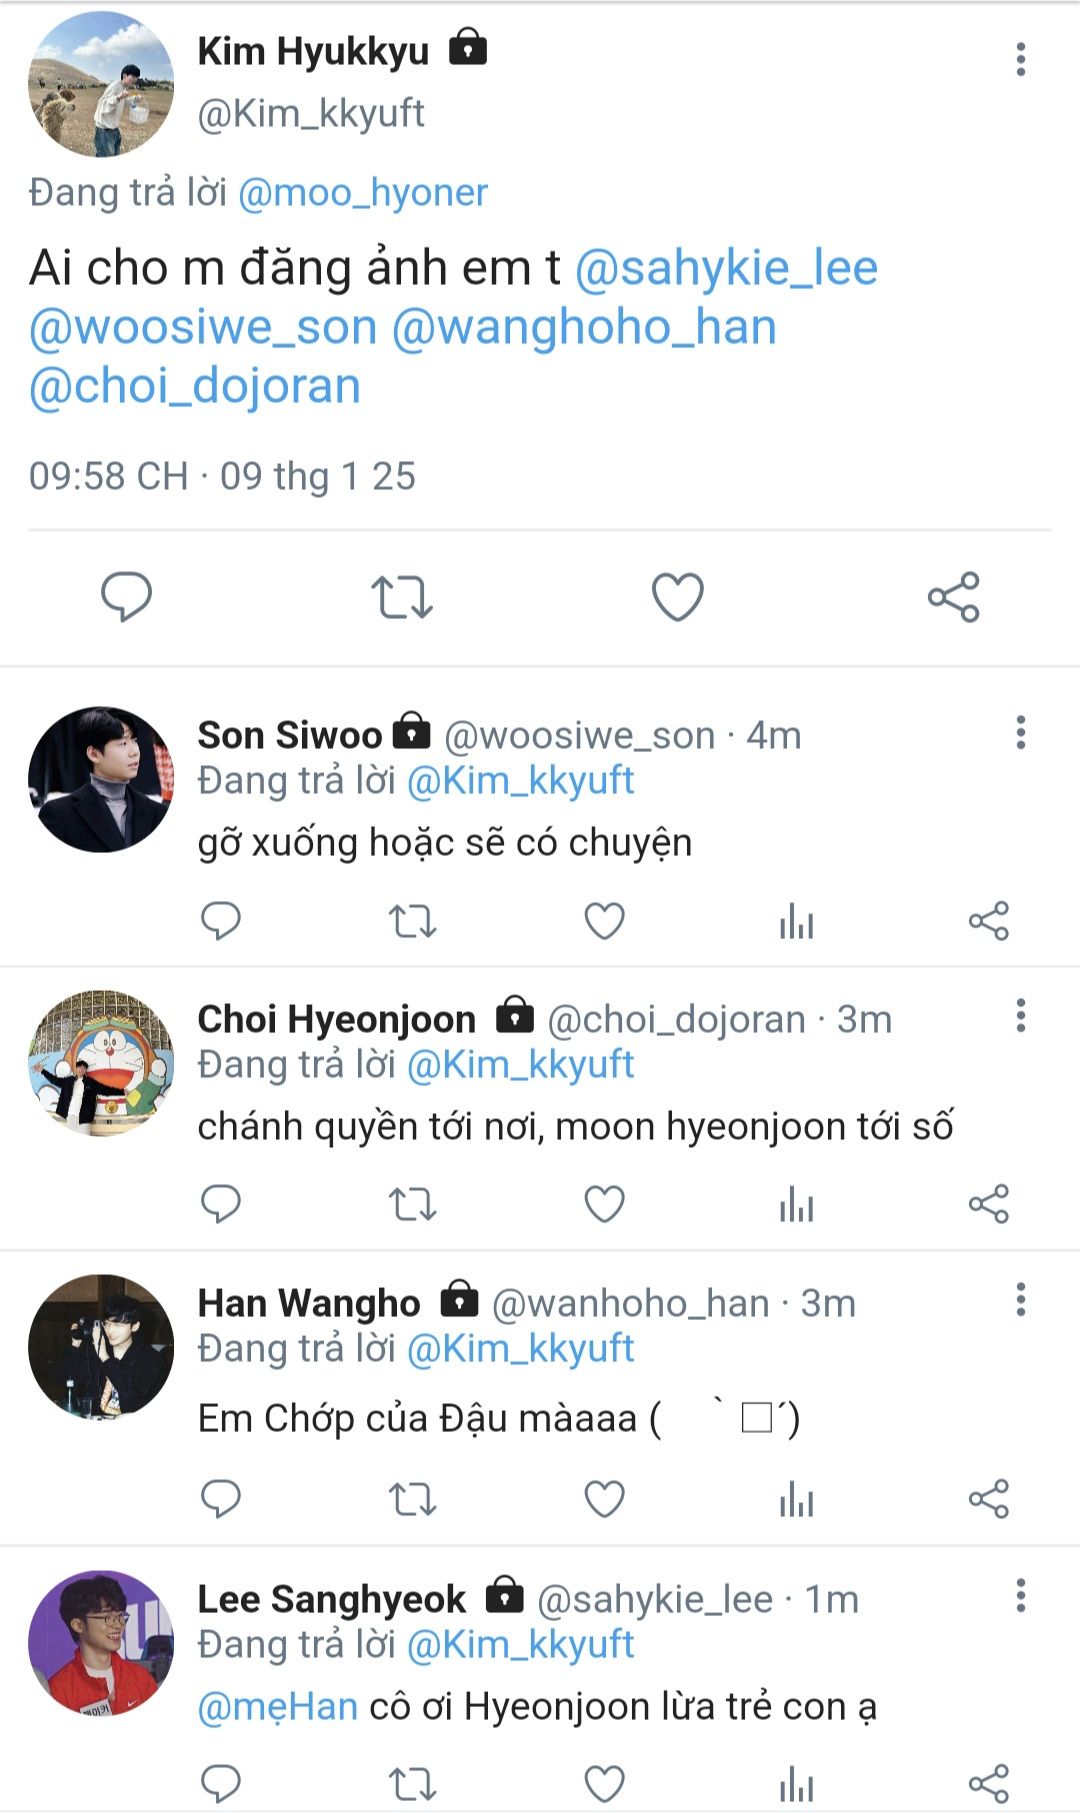Share Kim Hyukkyu's main tweet

pyautogui.click(x=953, y=597)
